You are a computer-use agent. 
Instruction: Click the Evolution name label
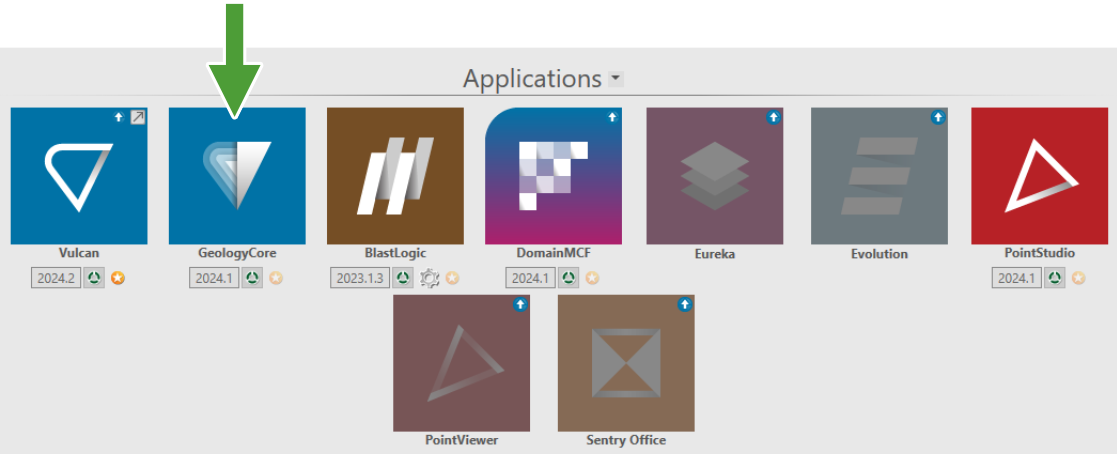(x=879, y=253)
